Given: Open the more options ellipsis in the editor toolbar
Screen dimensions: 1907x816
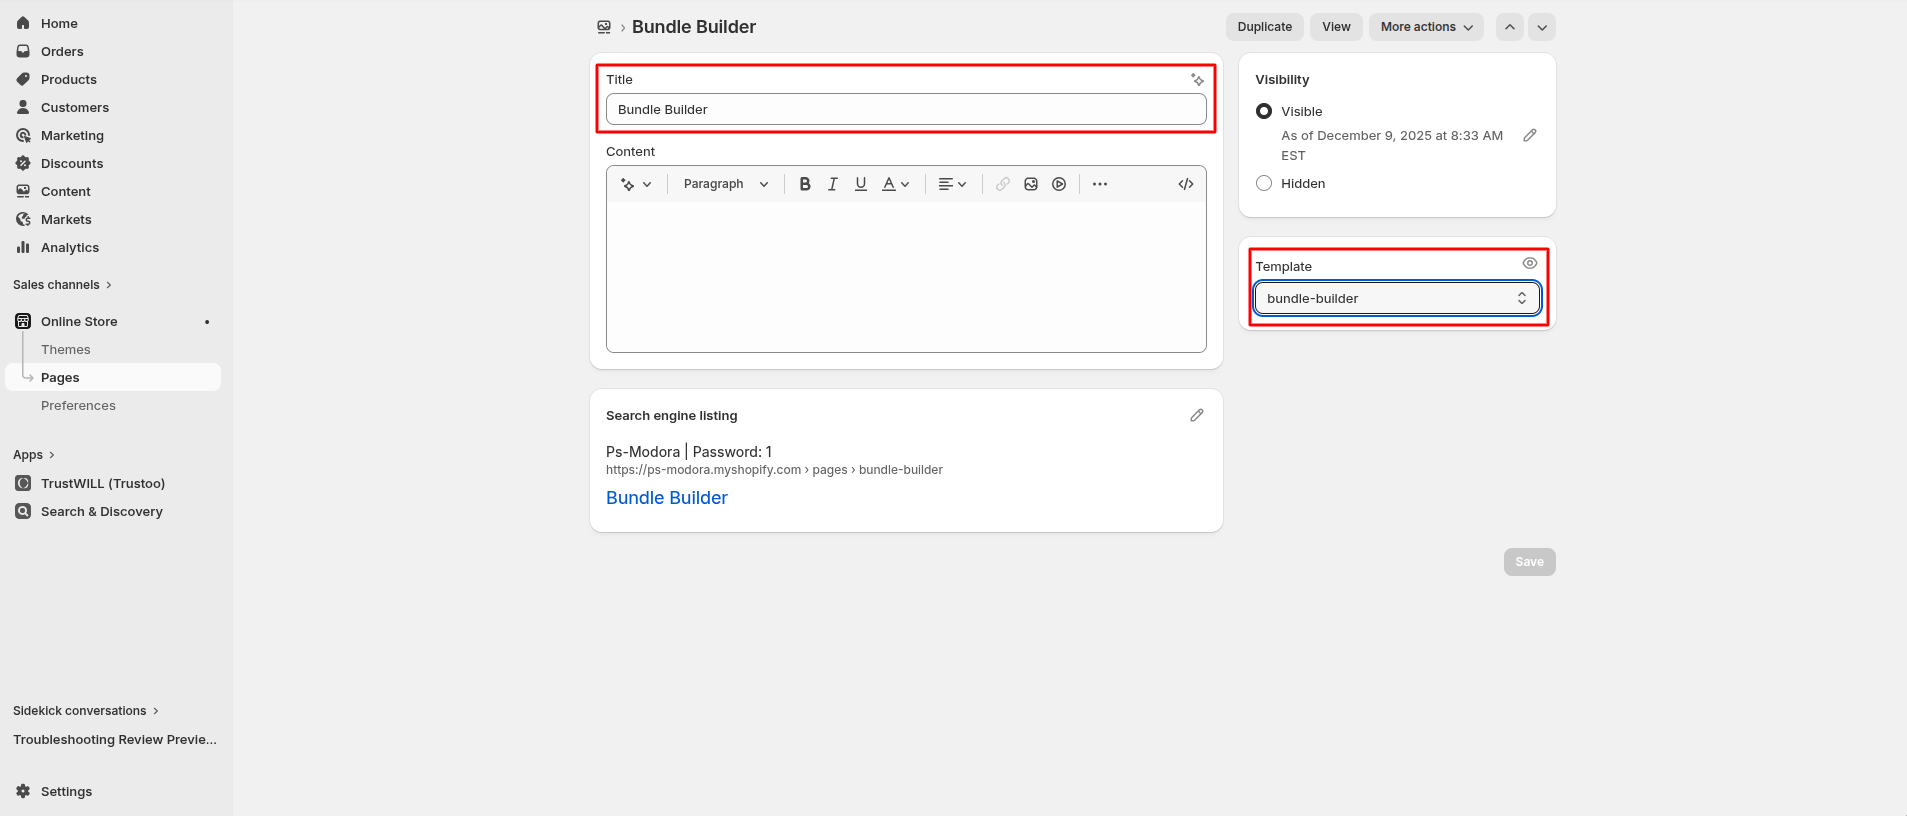Looking at the screenshot, I should pyautogui.click(x=1100, y=184).
